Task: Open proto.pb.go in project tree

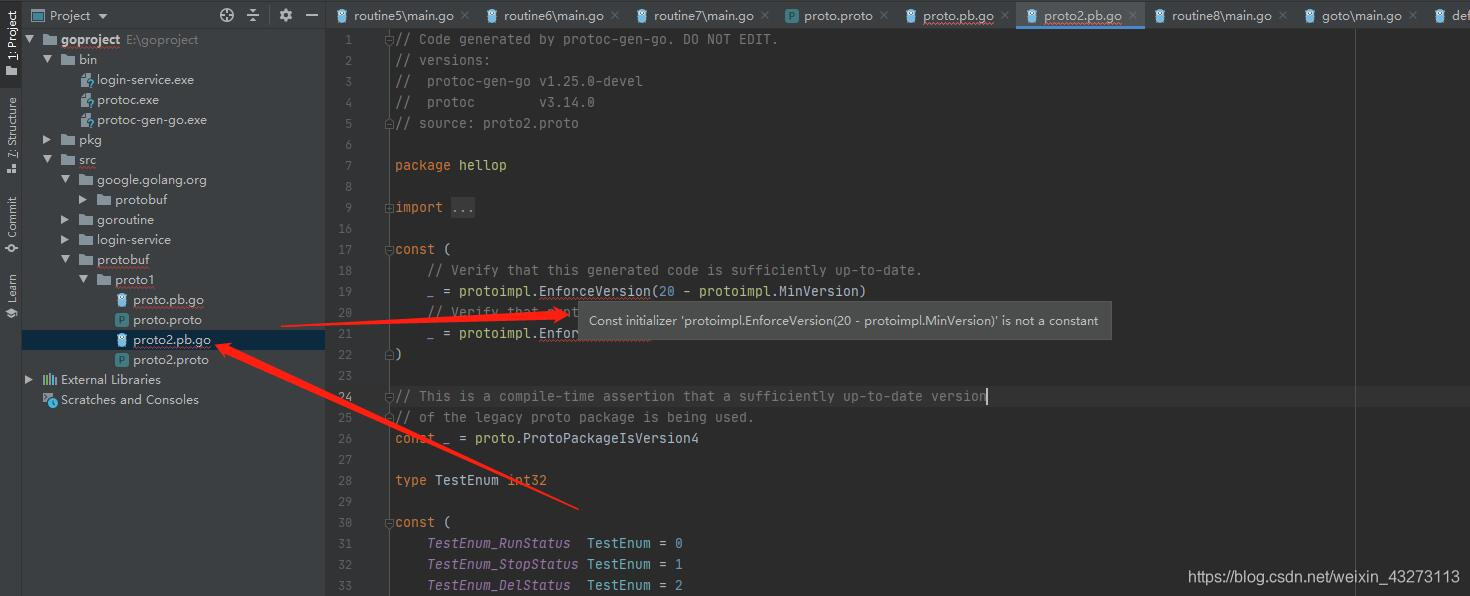Action: coord(167,300)
